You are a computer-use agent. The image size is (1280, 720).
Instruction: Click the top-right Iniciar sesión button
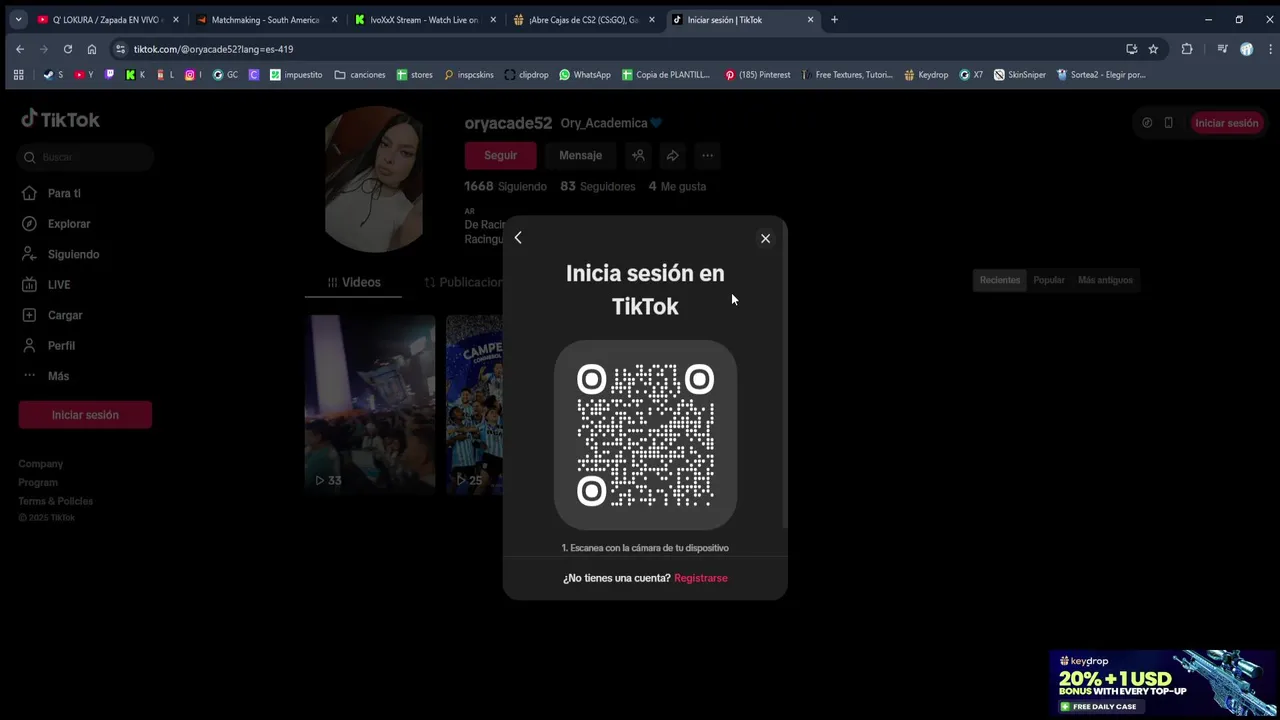pyautogui.click(x=1226, y=123)
